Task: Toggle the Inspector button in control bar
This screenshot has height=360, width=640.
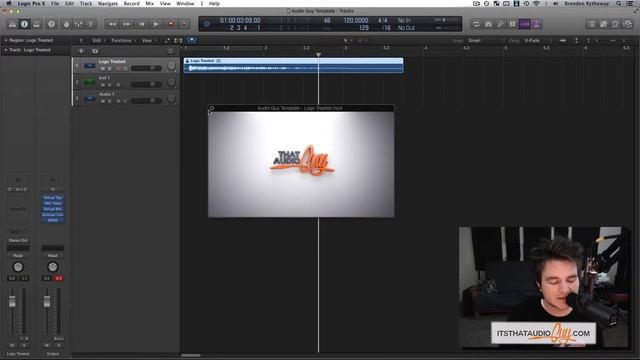Action: (24, 24)
